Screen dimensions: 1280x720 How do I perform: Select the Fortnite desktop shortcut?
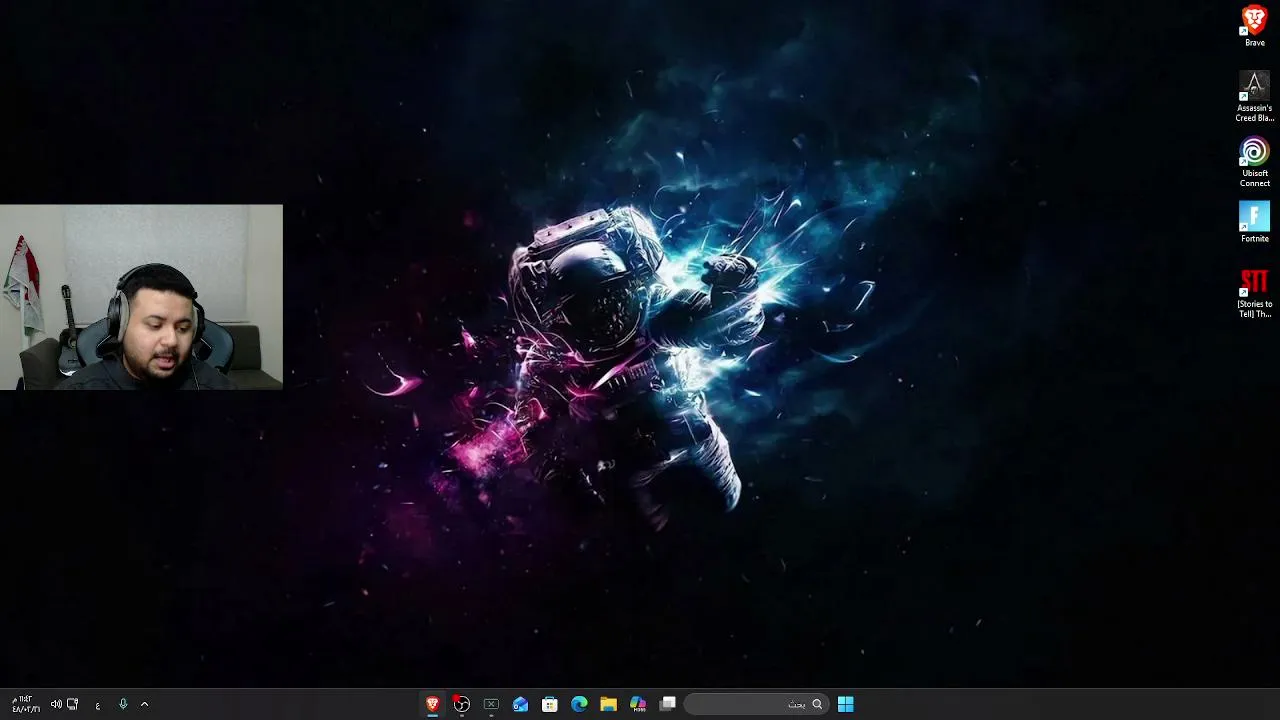click(x=1254, y=222)
